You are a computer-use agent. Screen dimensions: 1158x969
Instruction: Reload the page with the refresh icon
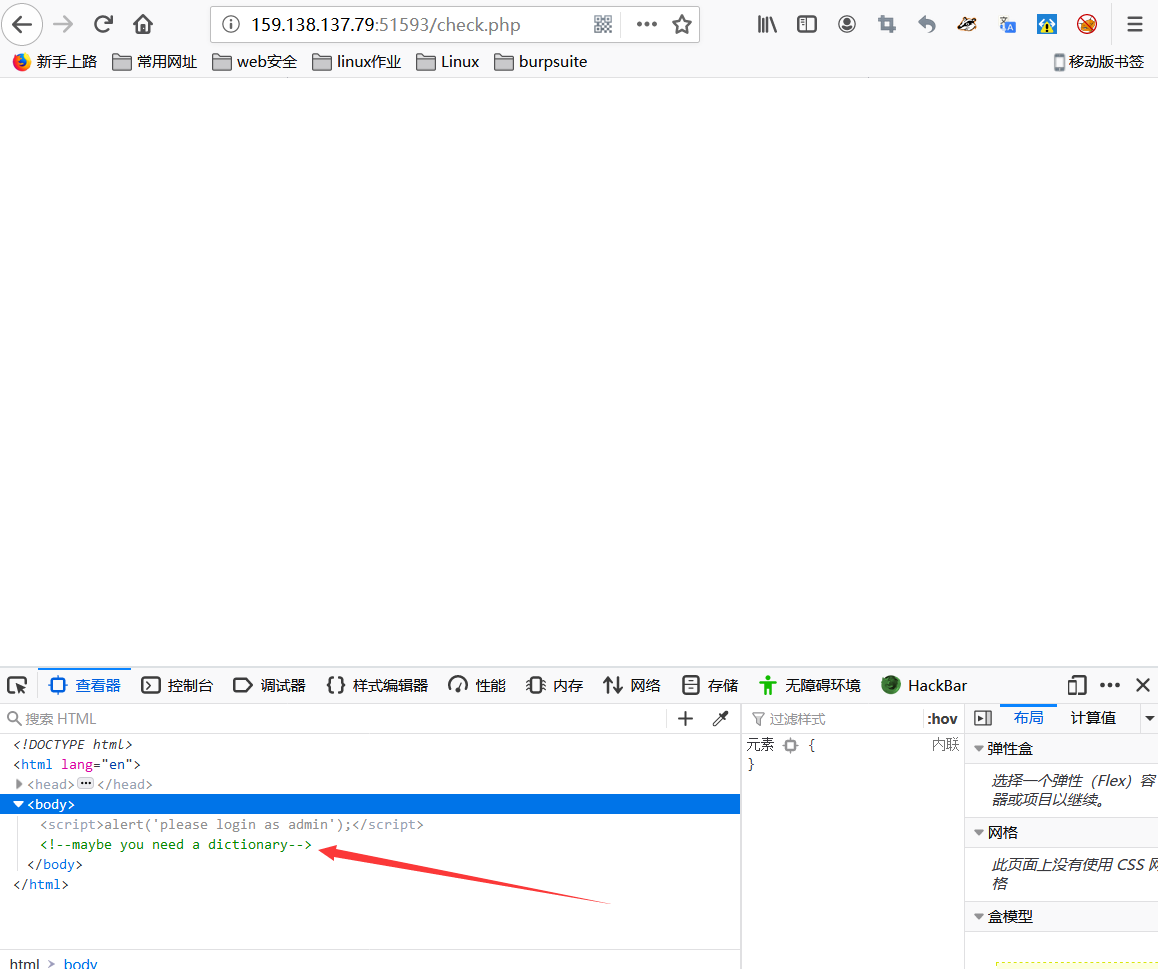point(102,24)
